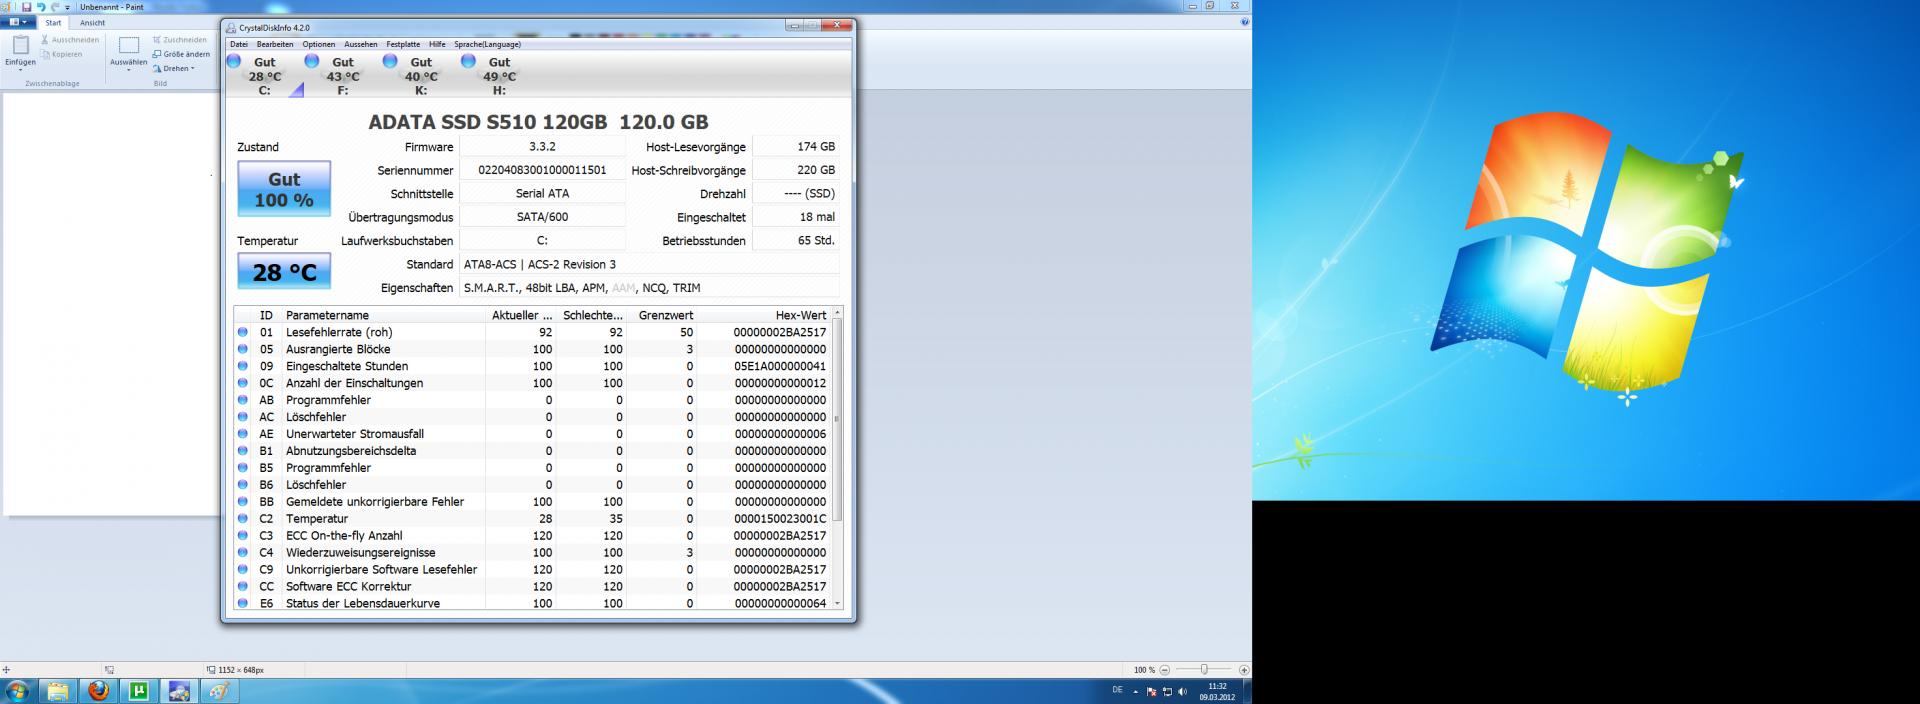Click the Einfügen clipboard icon in Paint
This screenshot has width=1920, height=704.
[20, 45]
